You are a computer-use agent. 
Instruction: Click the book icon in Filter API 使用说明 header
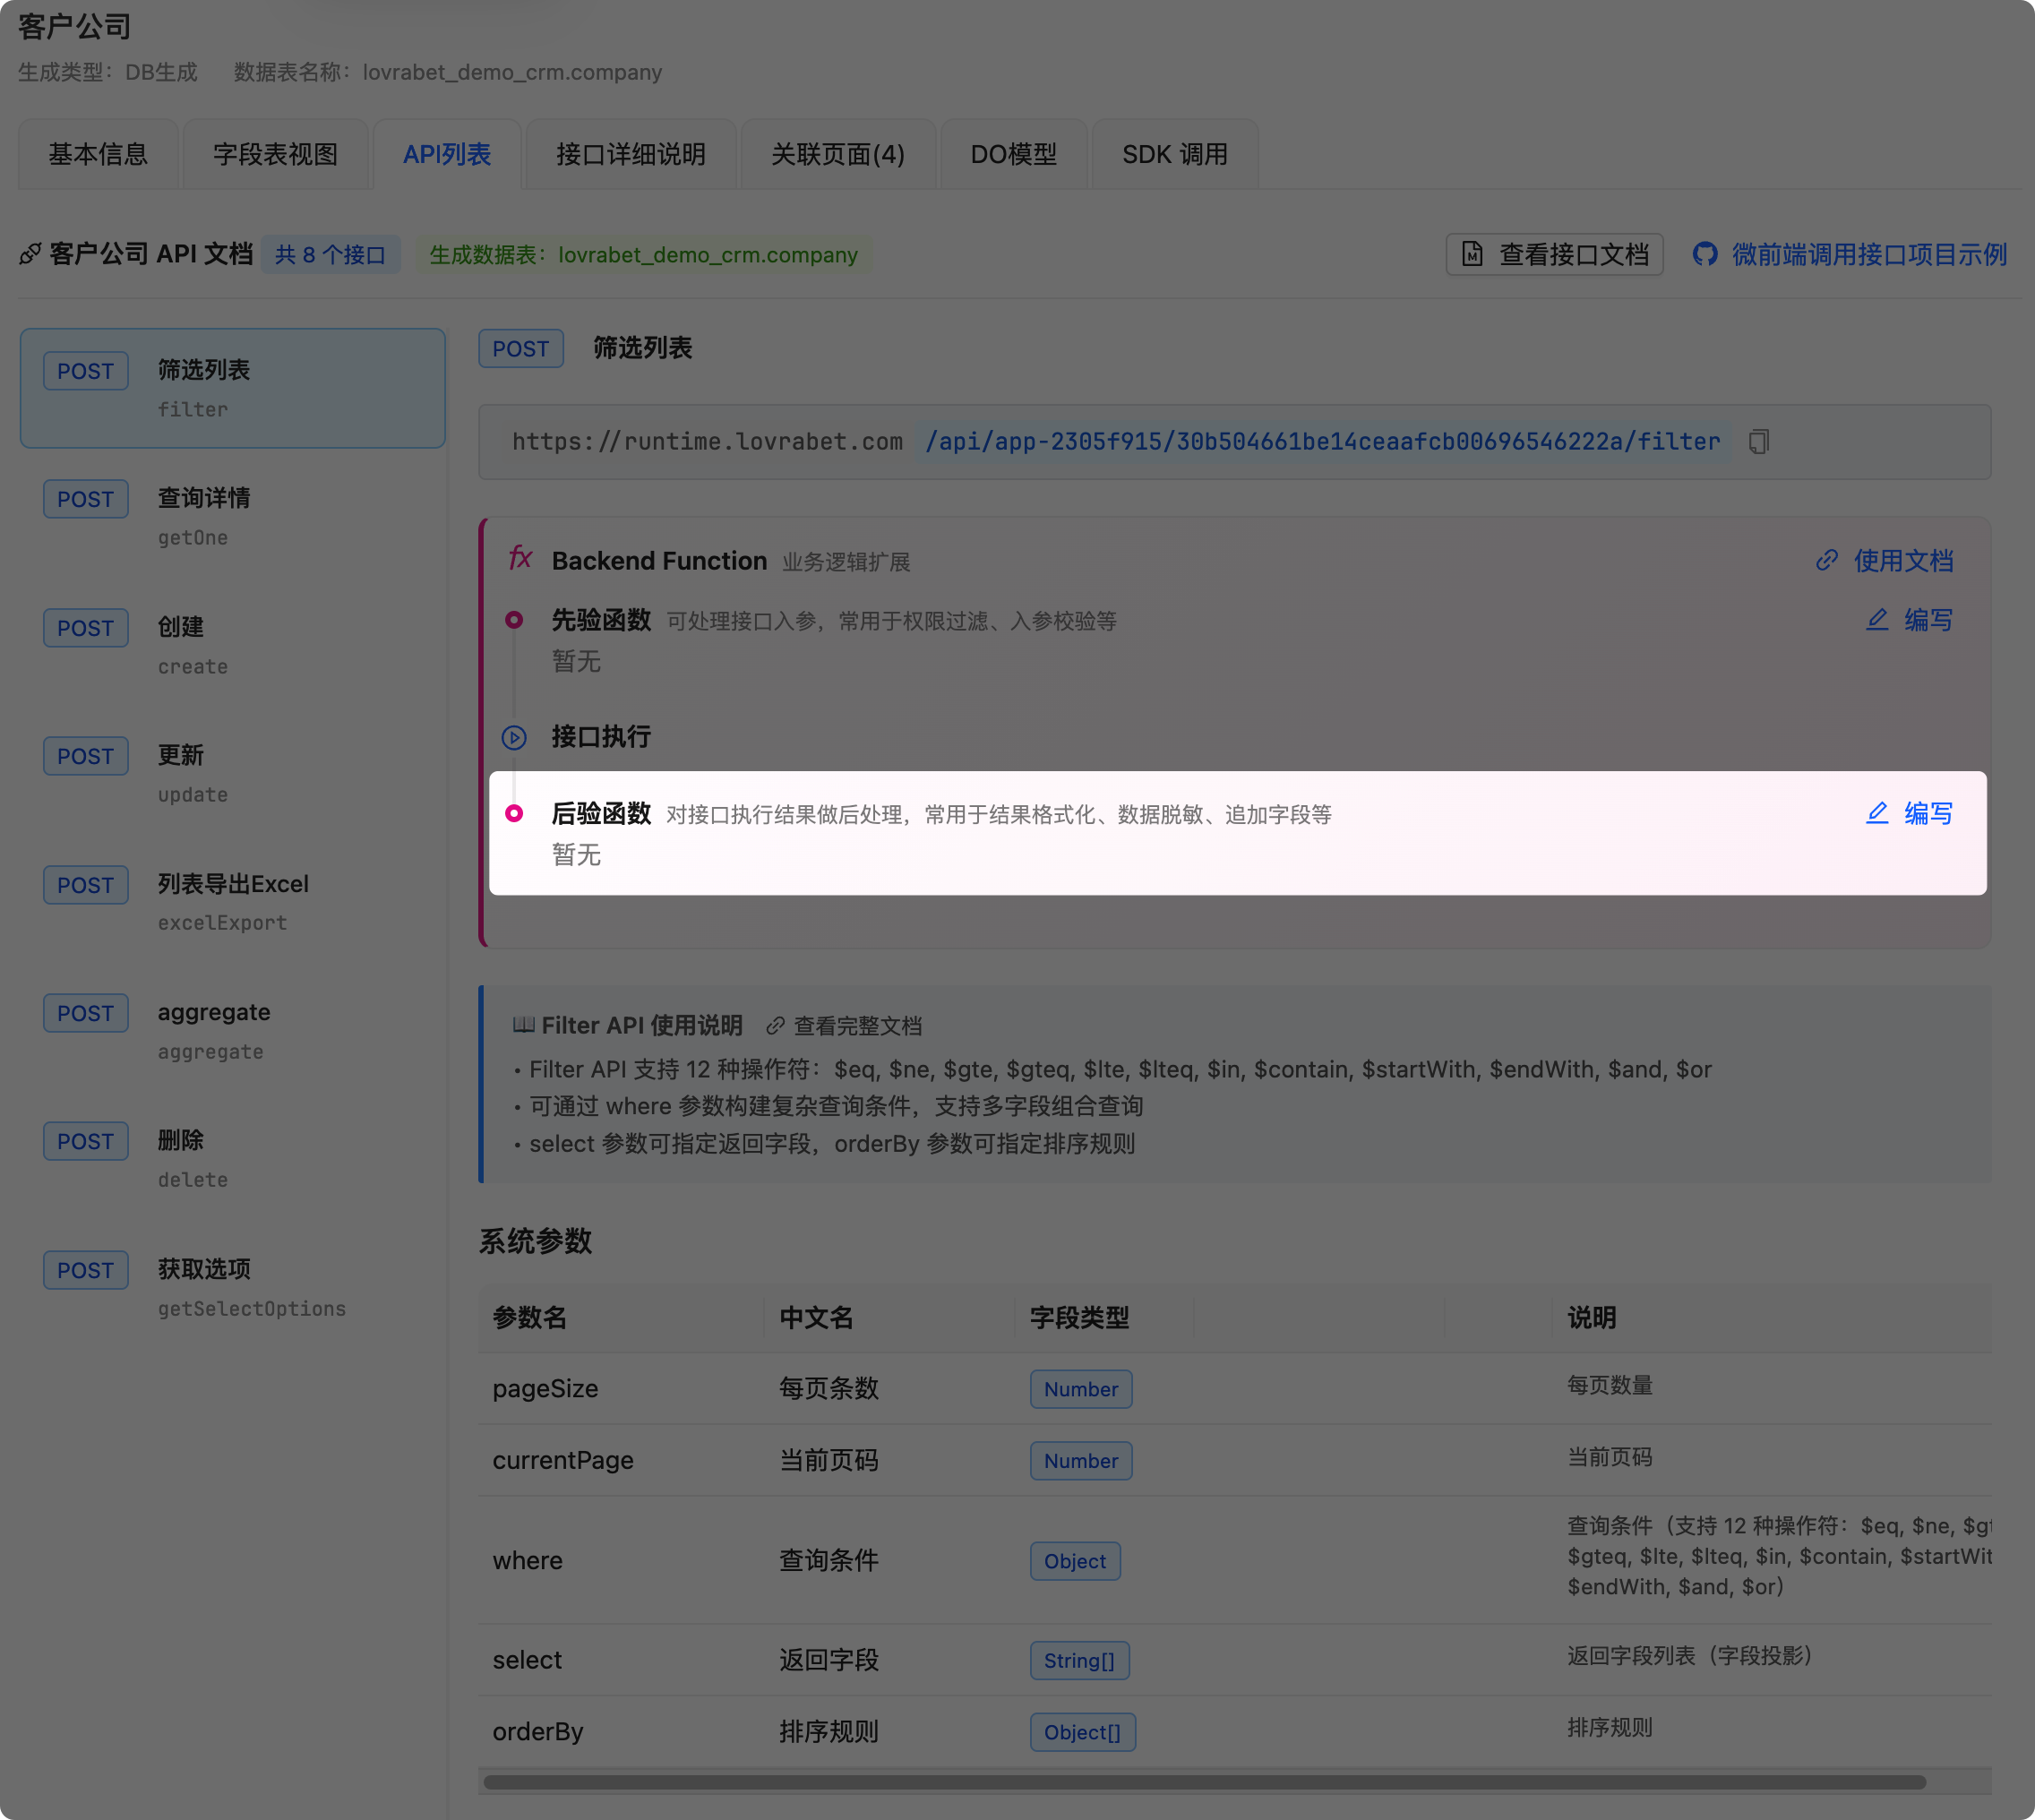(x=523, y=1025)
